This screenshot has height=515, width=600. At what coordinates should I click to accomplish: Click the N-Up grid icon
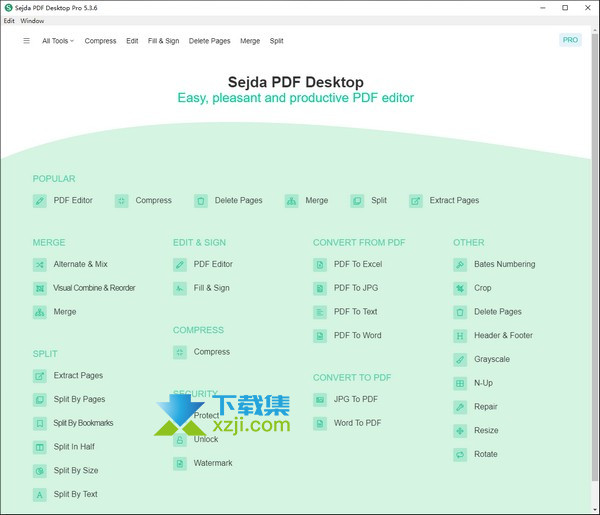pos(460,383)
